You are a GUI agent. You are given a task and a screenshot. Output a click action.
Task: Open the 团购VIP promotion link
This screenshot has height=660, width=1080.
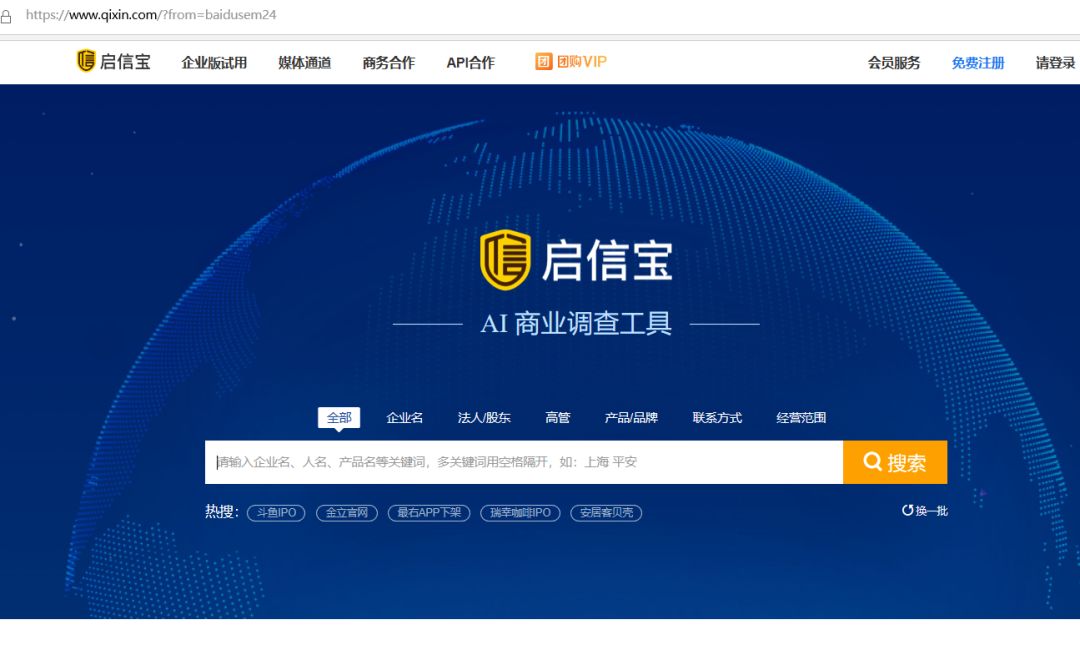[x=571, y=61]
